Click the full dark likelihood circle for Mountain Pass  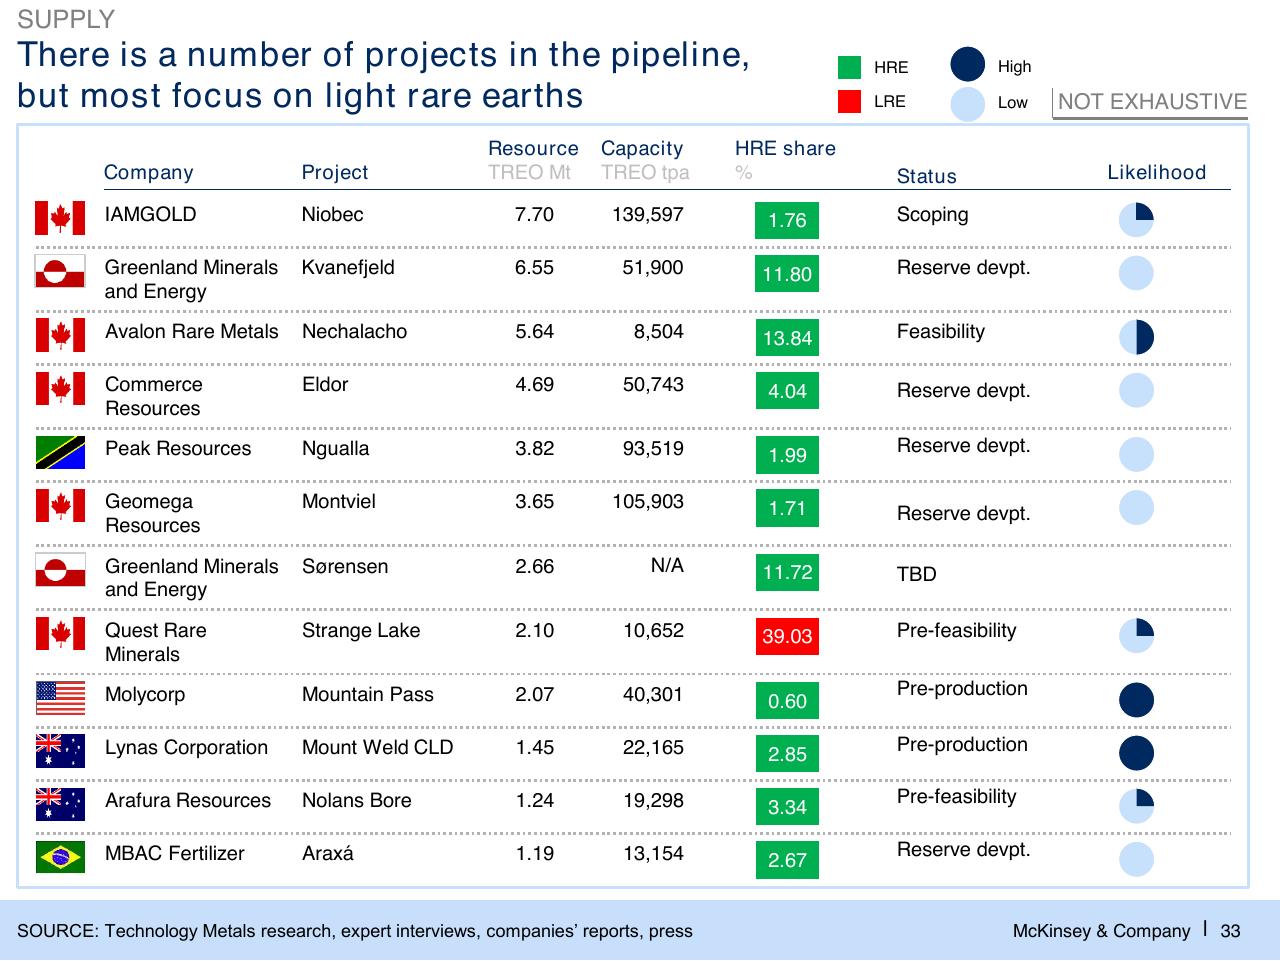[x=1136, y=700]
